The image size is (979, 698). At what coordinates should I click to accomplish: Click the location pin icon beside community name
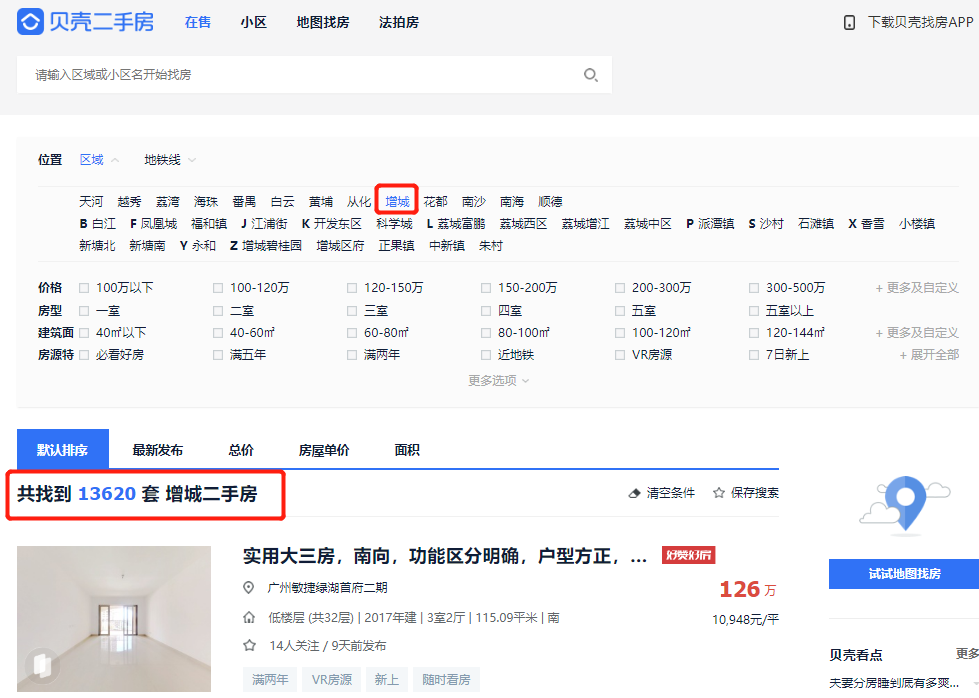pos(250,588)
